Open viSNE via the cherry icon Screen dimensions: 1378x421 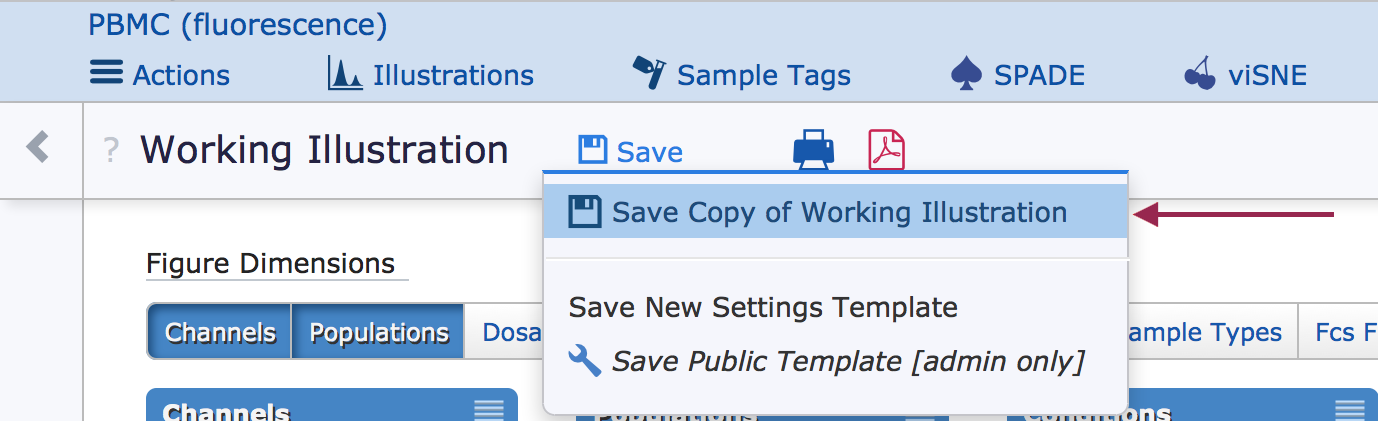1199,74
